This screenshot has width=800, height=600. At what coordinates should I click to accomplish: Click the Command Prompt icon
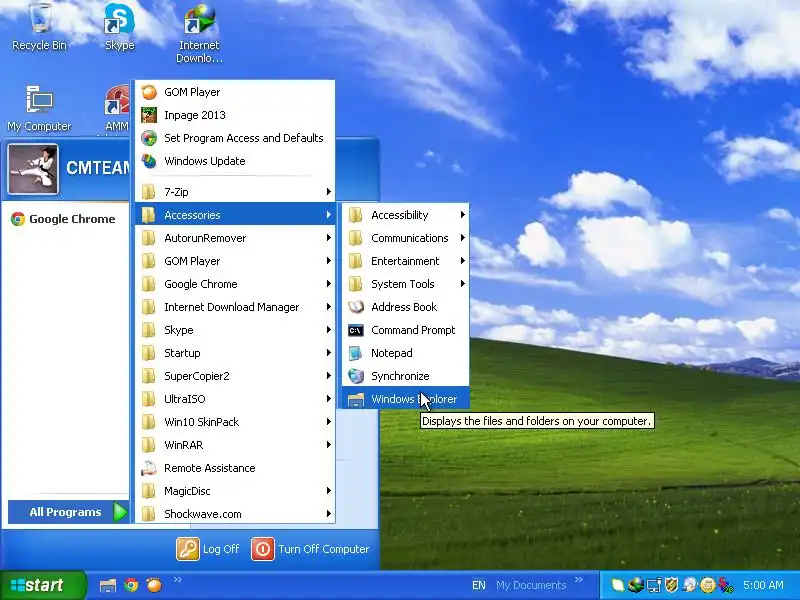click(356, 330)
